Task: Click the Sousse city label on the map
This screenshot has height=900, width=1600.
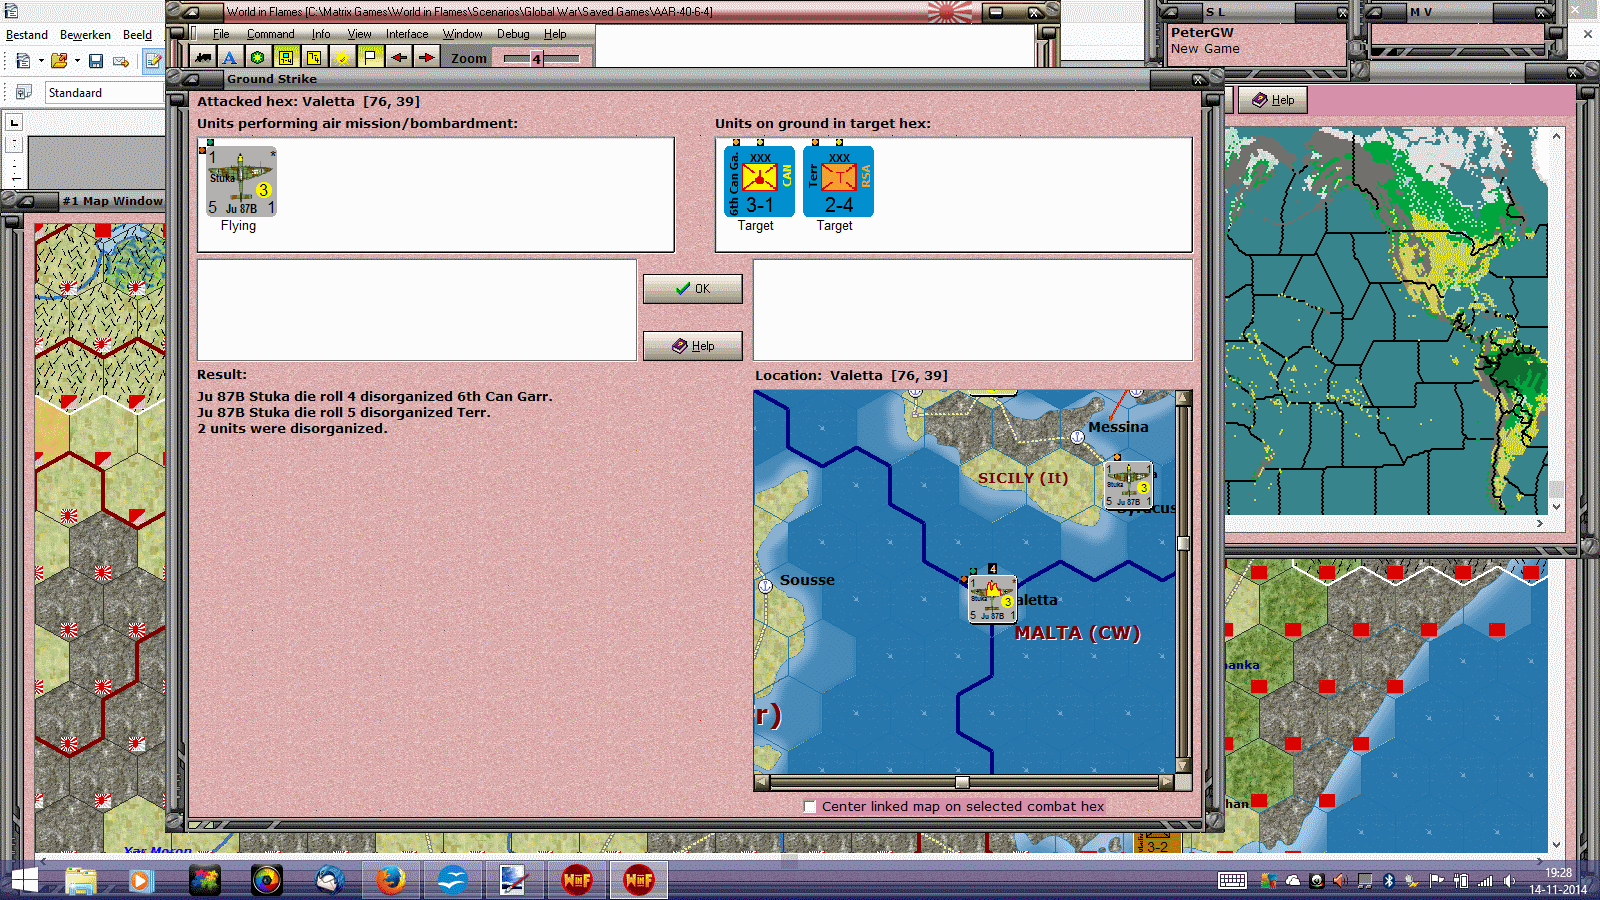Action: click(807, 580)
